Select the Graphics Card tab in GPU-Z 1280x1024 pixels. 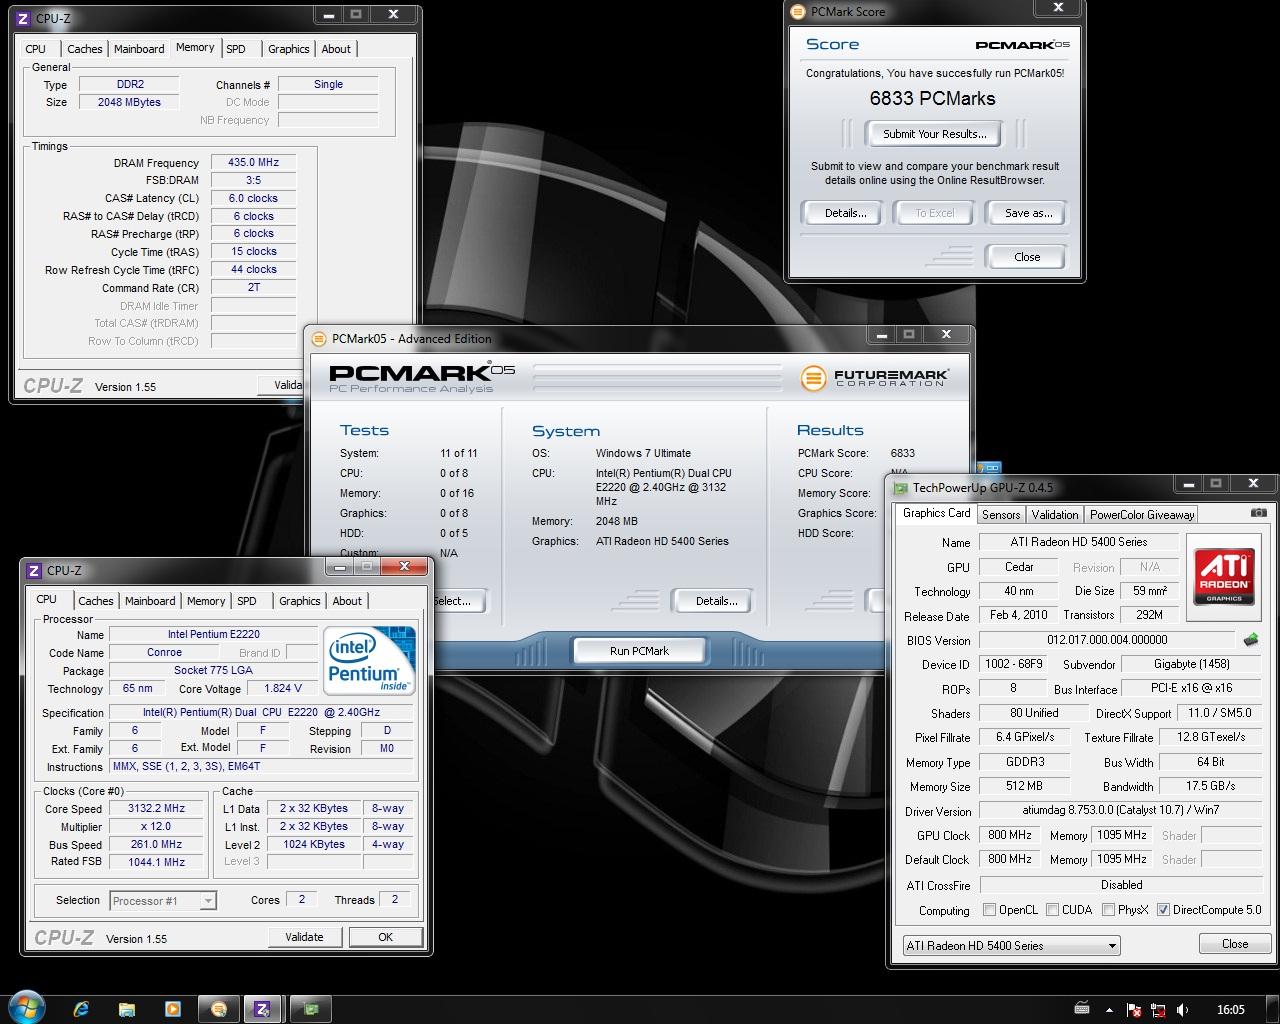pyautogui.click(x=936, y=513)
